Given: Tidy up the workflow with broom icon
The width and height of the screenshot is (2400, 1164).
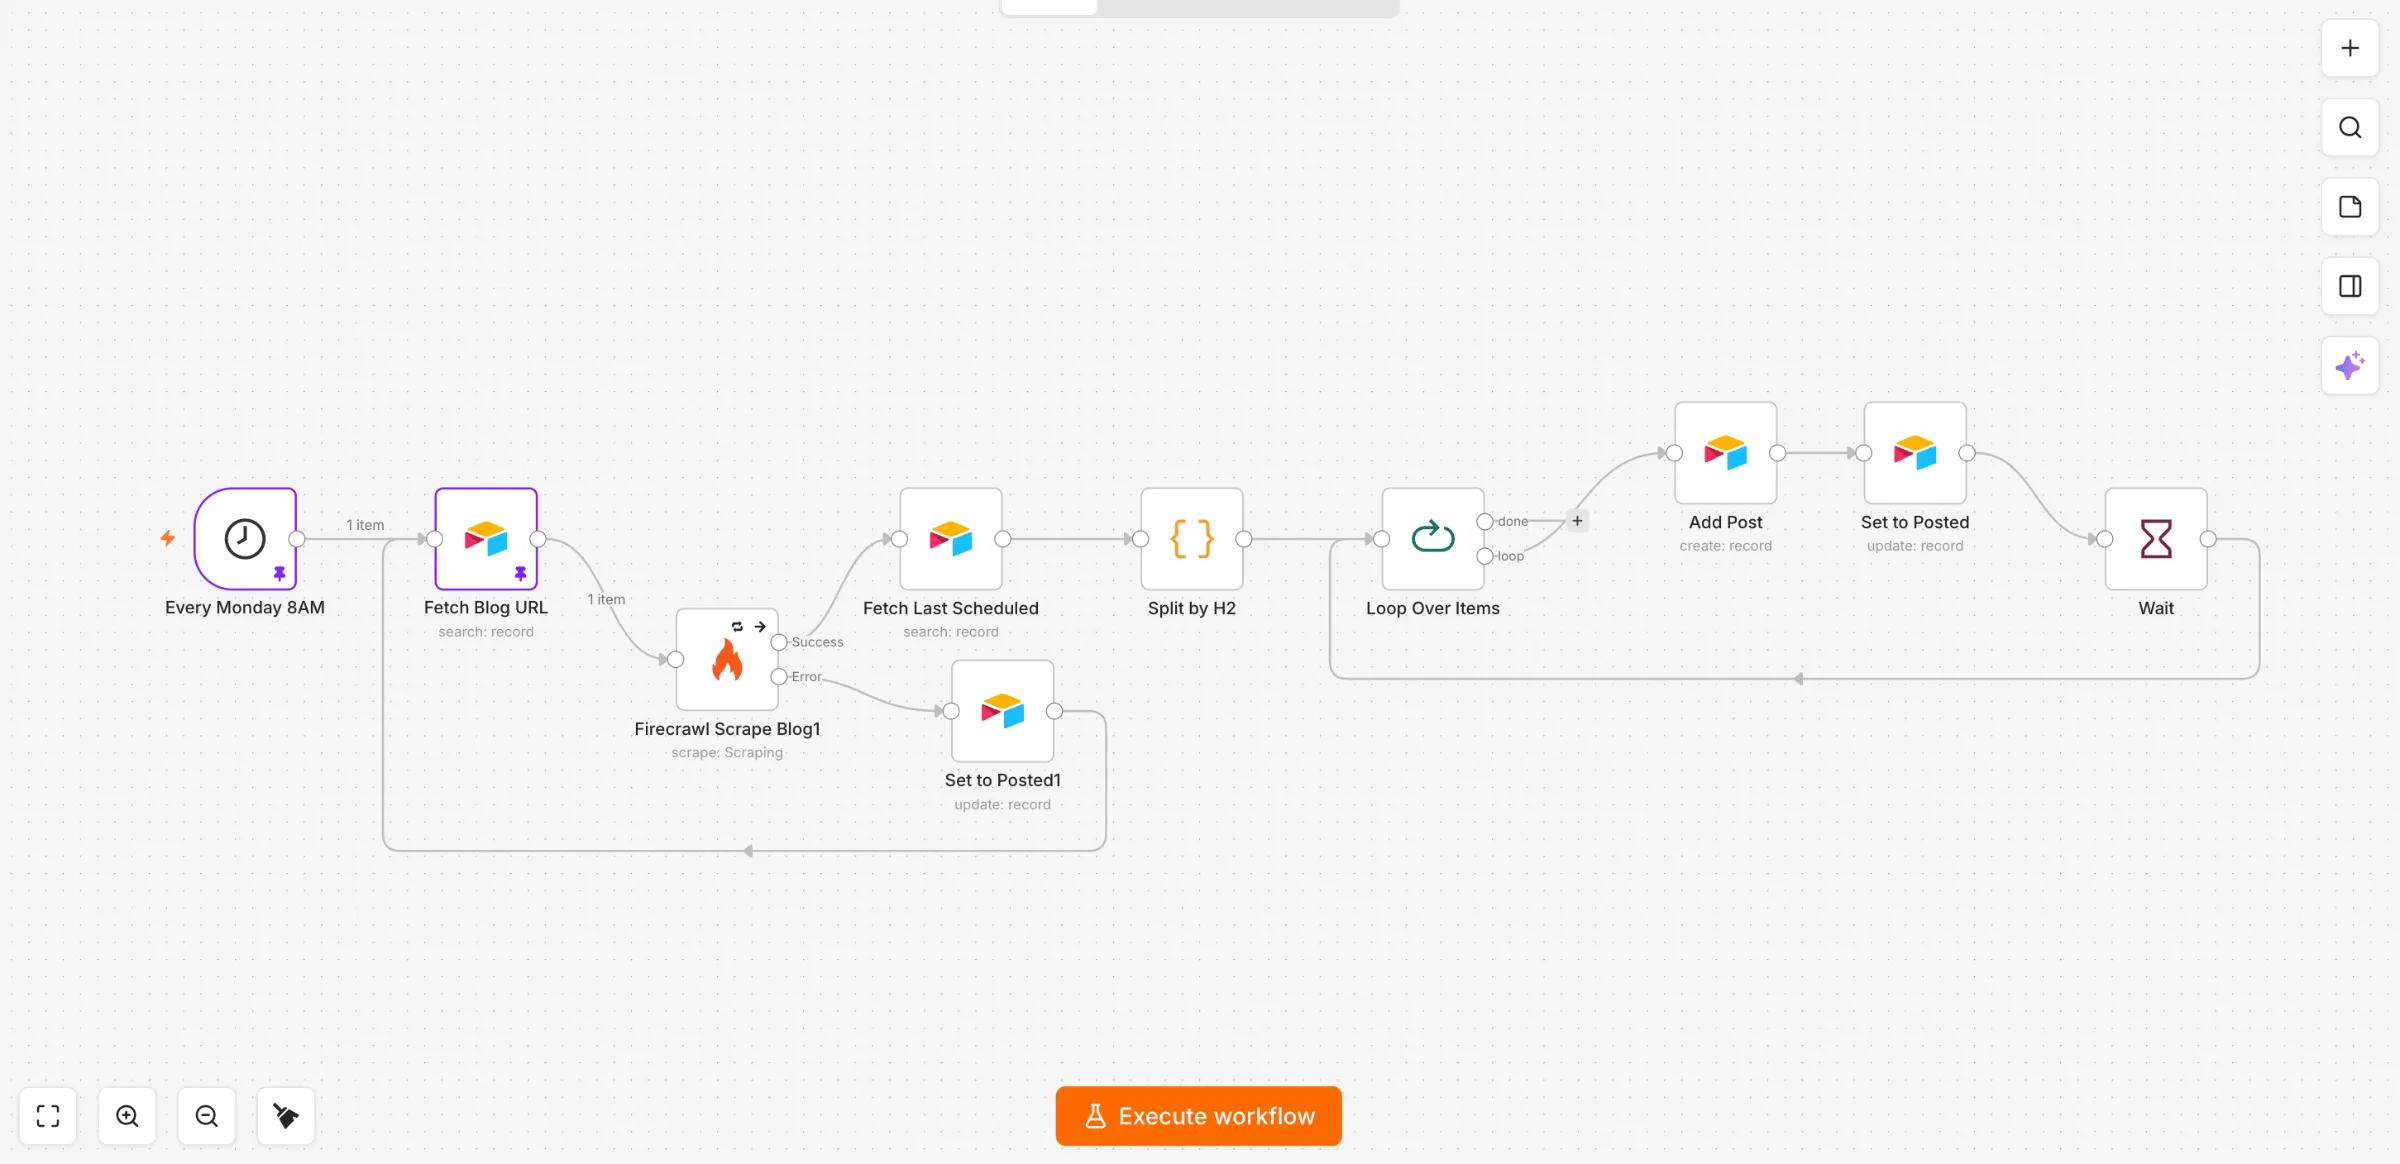Looking at the screenshot, I should (286, 1116).
